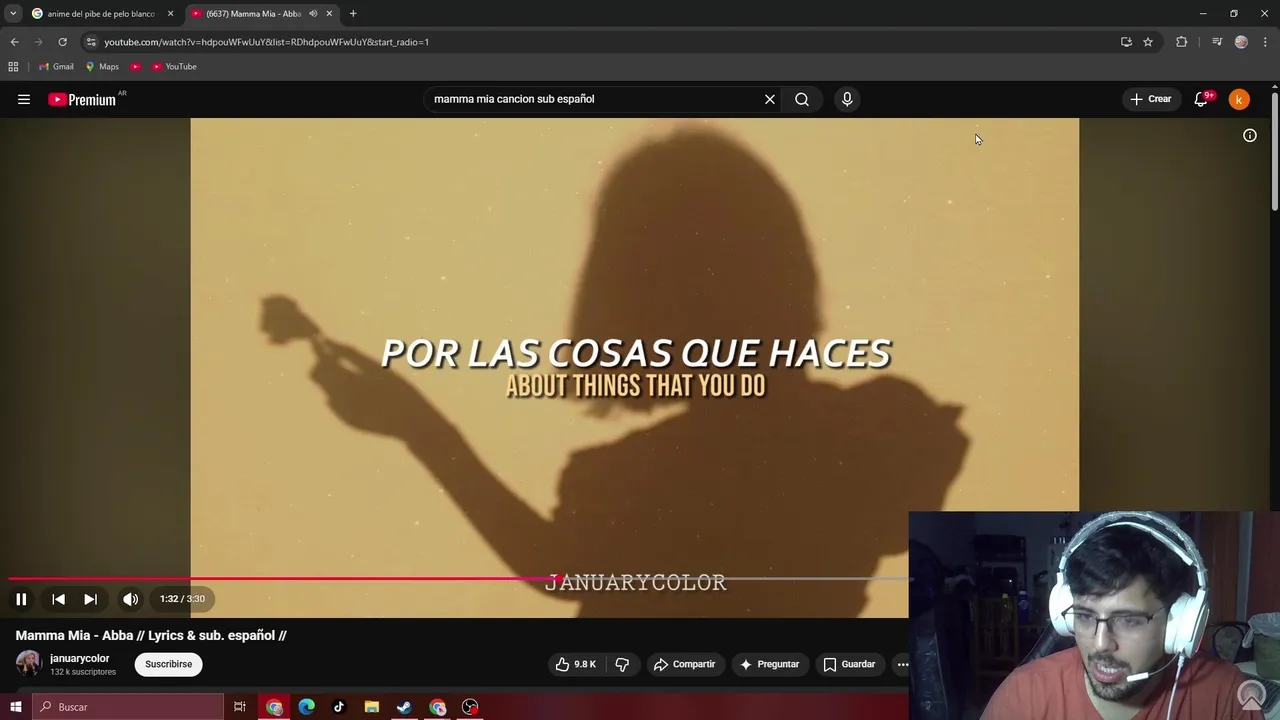Go back with the browser back arrow
This screenshot has width=1280, height=720.
pos(14,42)
